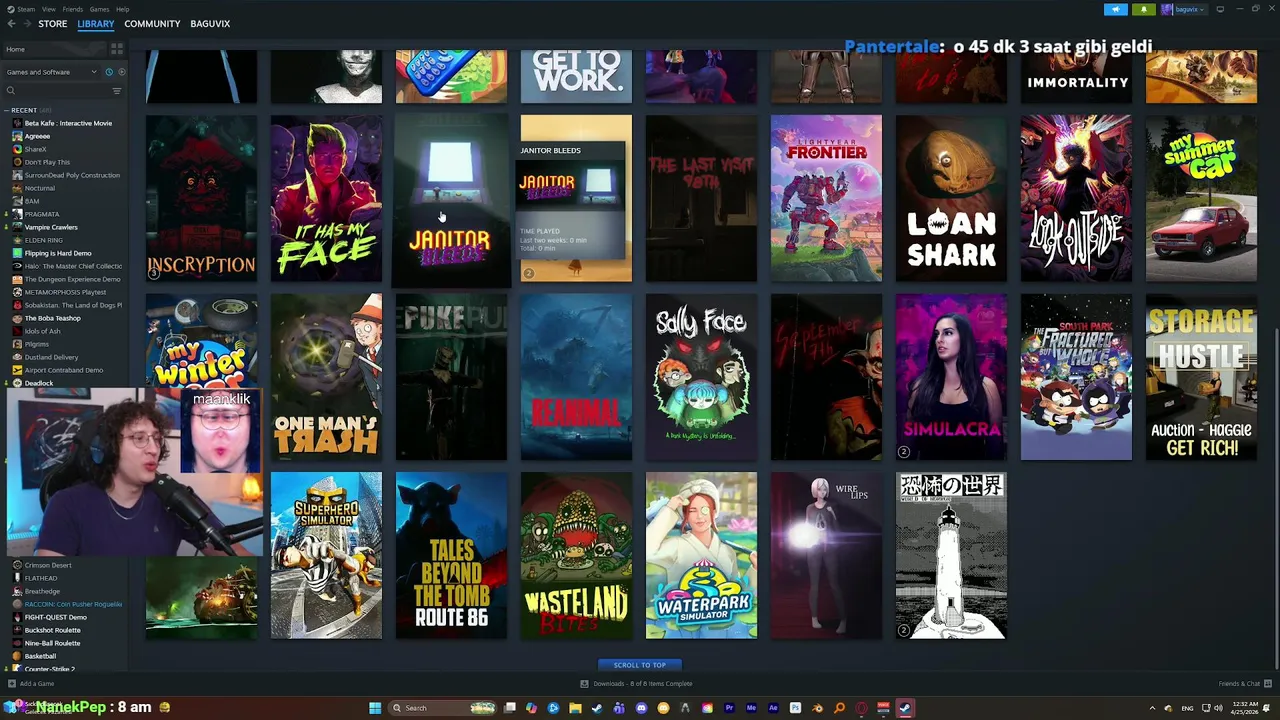The image size is (1280, 720).
Task: Open the View menu
Action: 48,9
